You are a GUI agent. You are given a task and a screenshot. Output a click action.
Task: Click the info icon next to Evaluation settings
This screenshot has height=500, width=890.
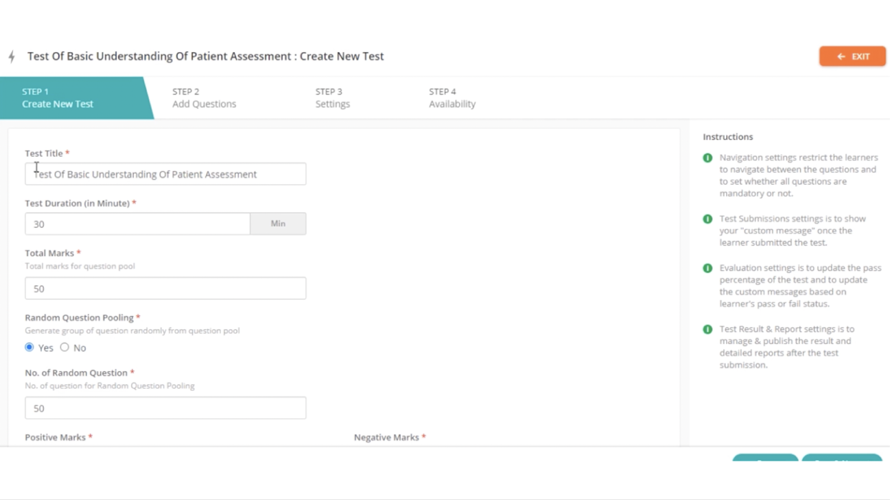click(707, 268)
